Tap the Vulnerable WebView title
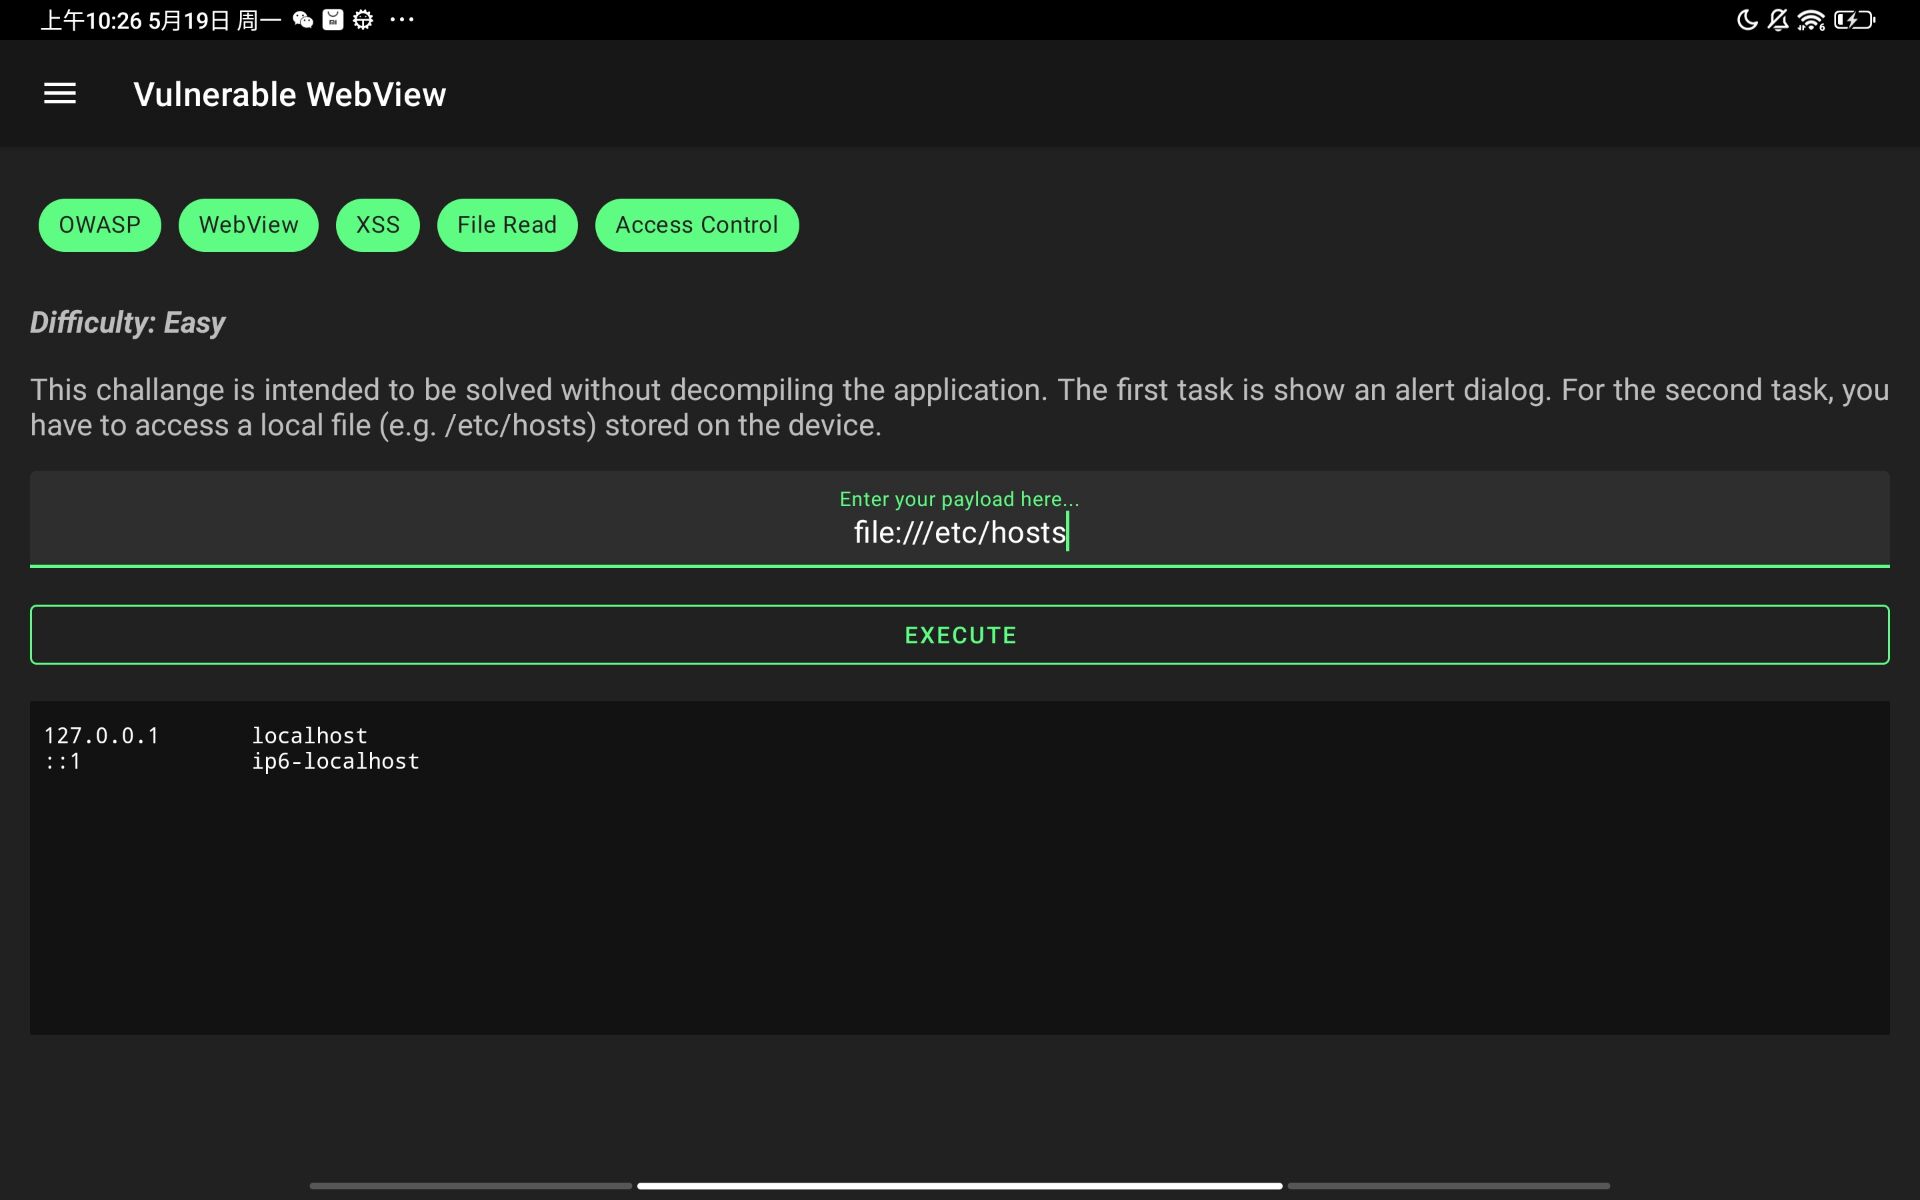 [x=290, y=94]
